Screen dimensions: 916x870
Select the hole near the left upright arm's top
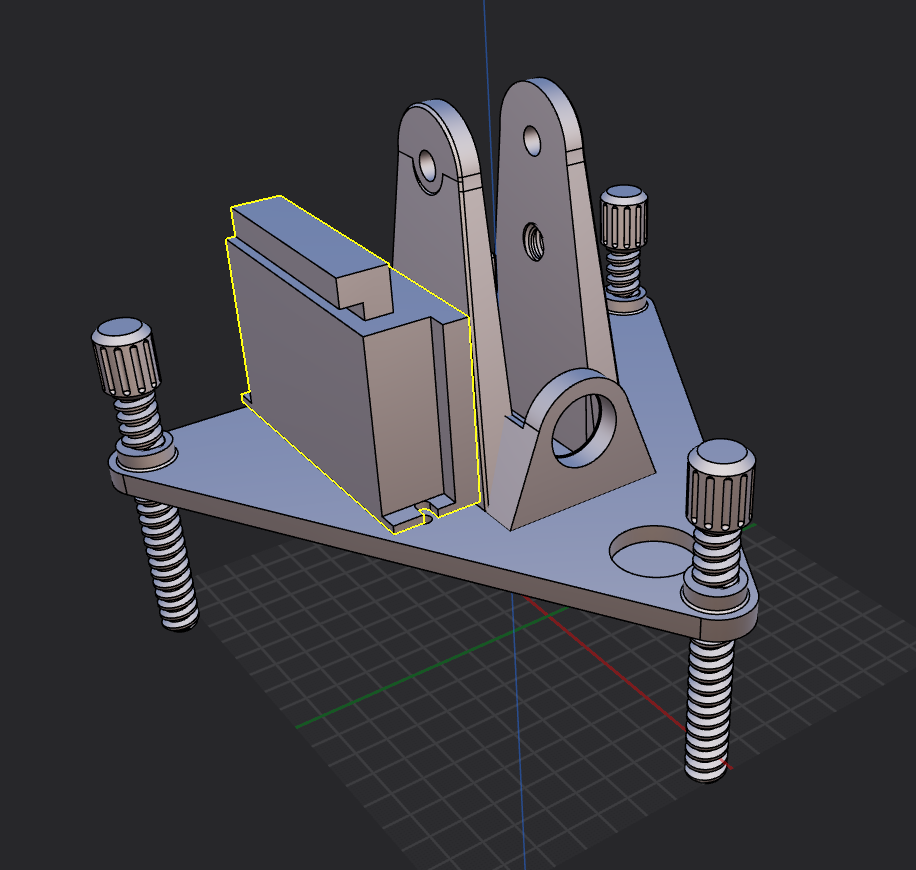[427, 166]
